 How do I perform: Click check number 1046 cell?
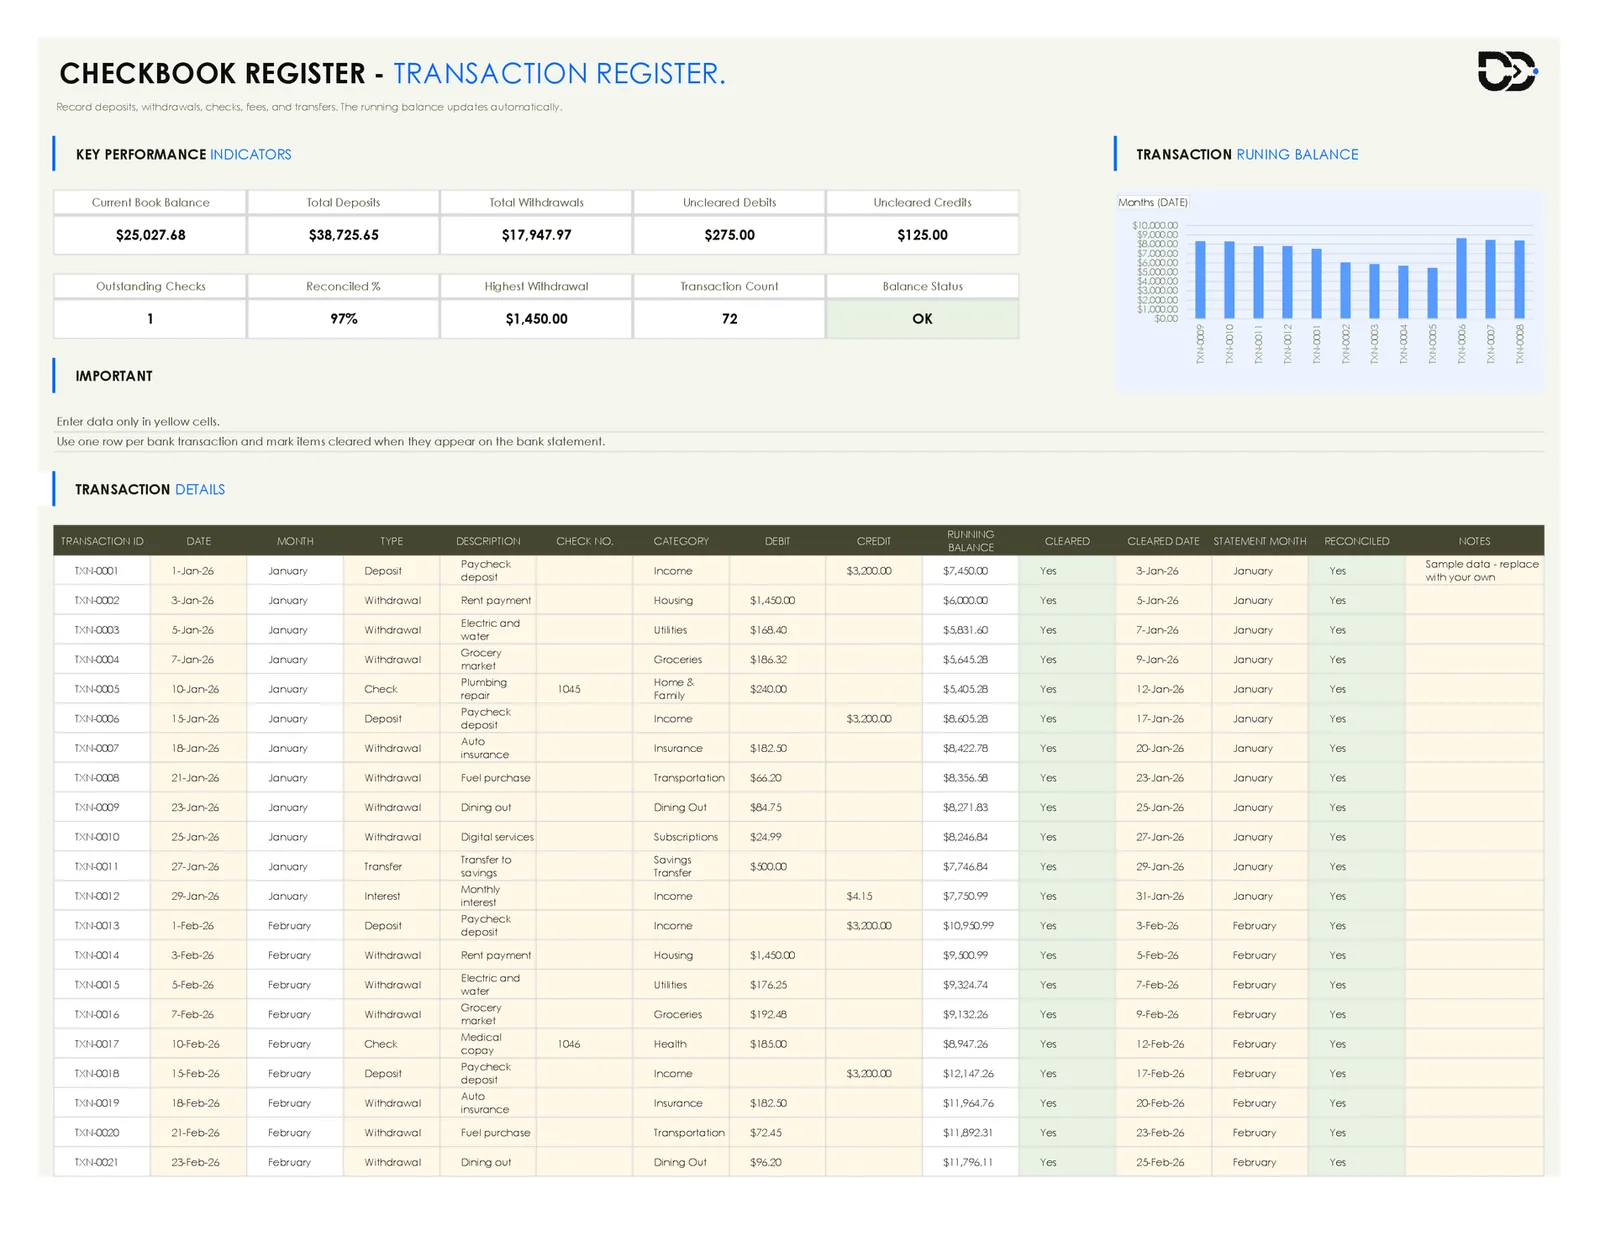[584, 1044]
